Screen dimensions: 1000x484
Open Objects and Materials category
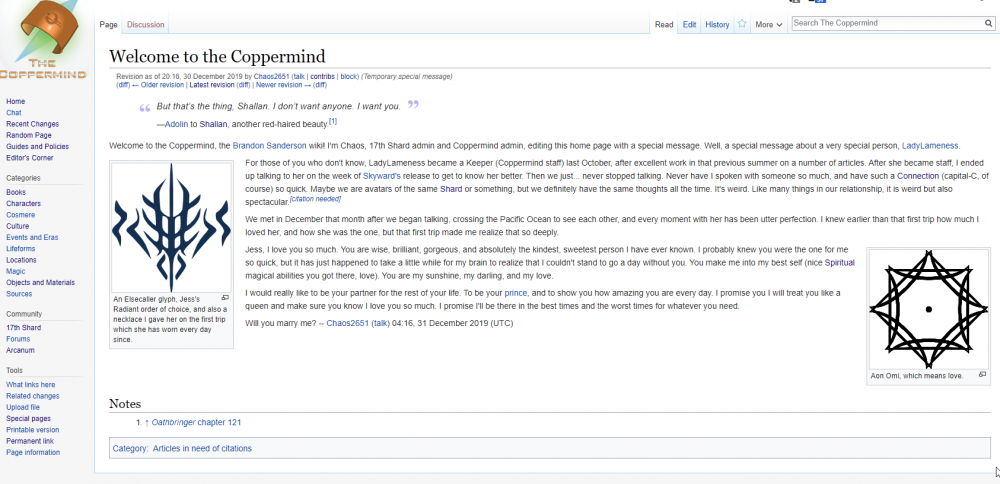pyautogui.click(x=40, y=282)
